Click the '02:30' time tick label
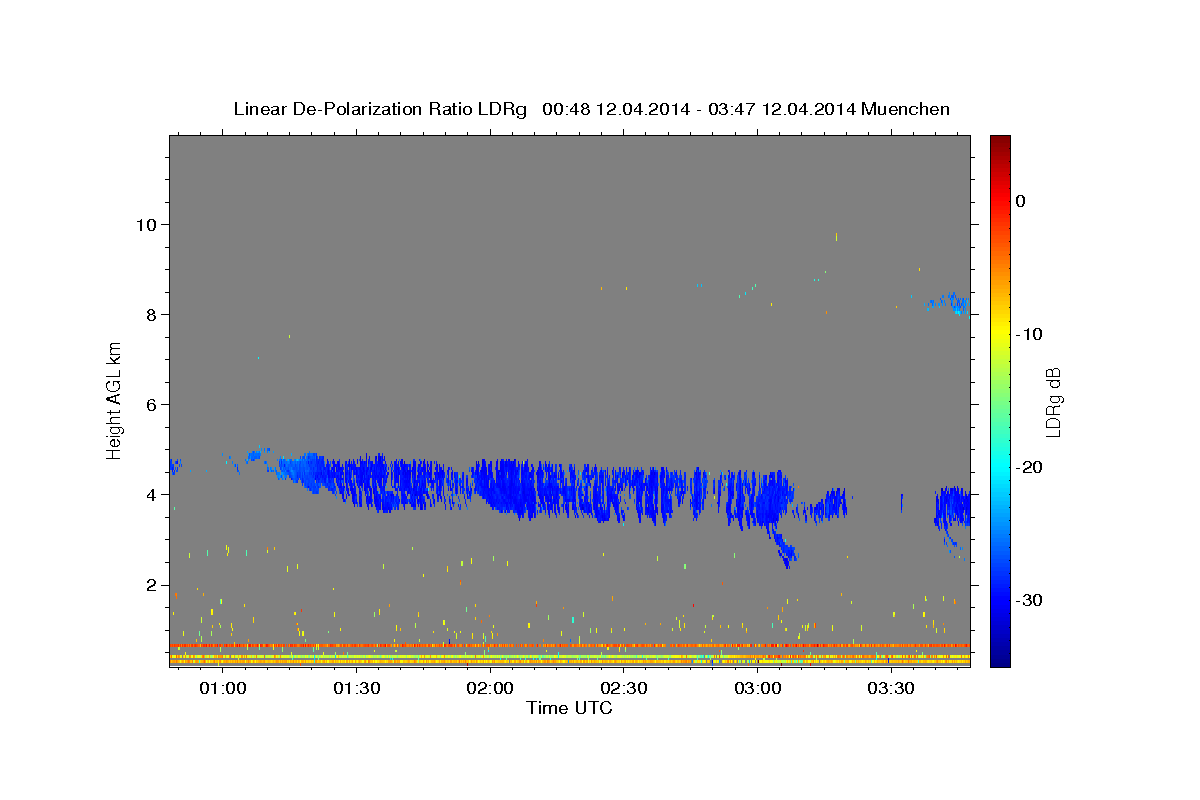The width and height of the screenshot is (1200, 800). [624, 688]
